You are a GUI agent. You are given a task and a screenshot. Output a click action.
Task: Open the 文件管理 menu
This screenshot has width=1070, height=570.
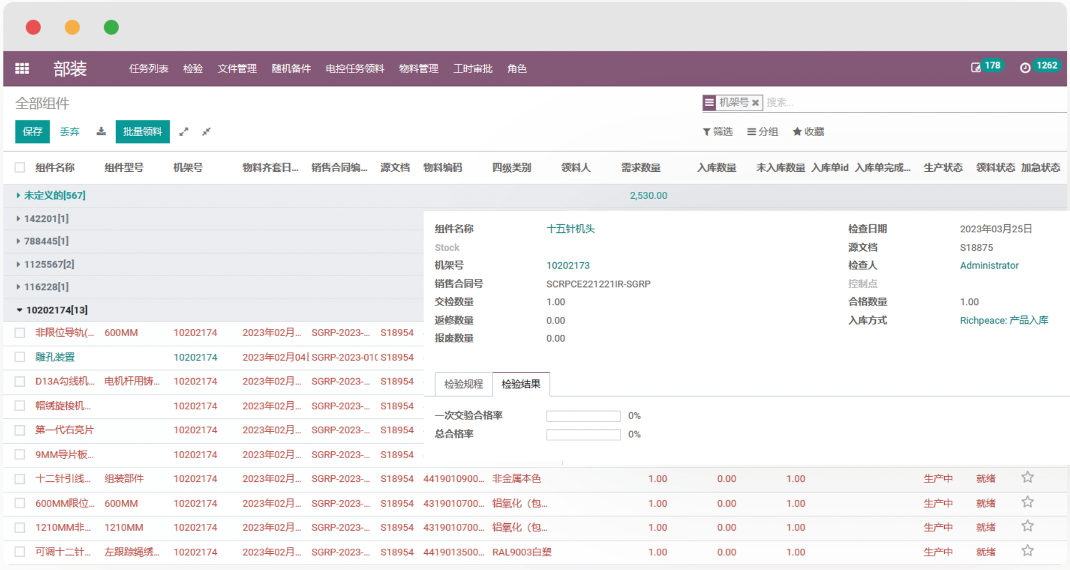coord(237,69)
